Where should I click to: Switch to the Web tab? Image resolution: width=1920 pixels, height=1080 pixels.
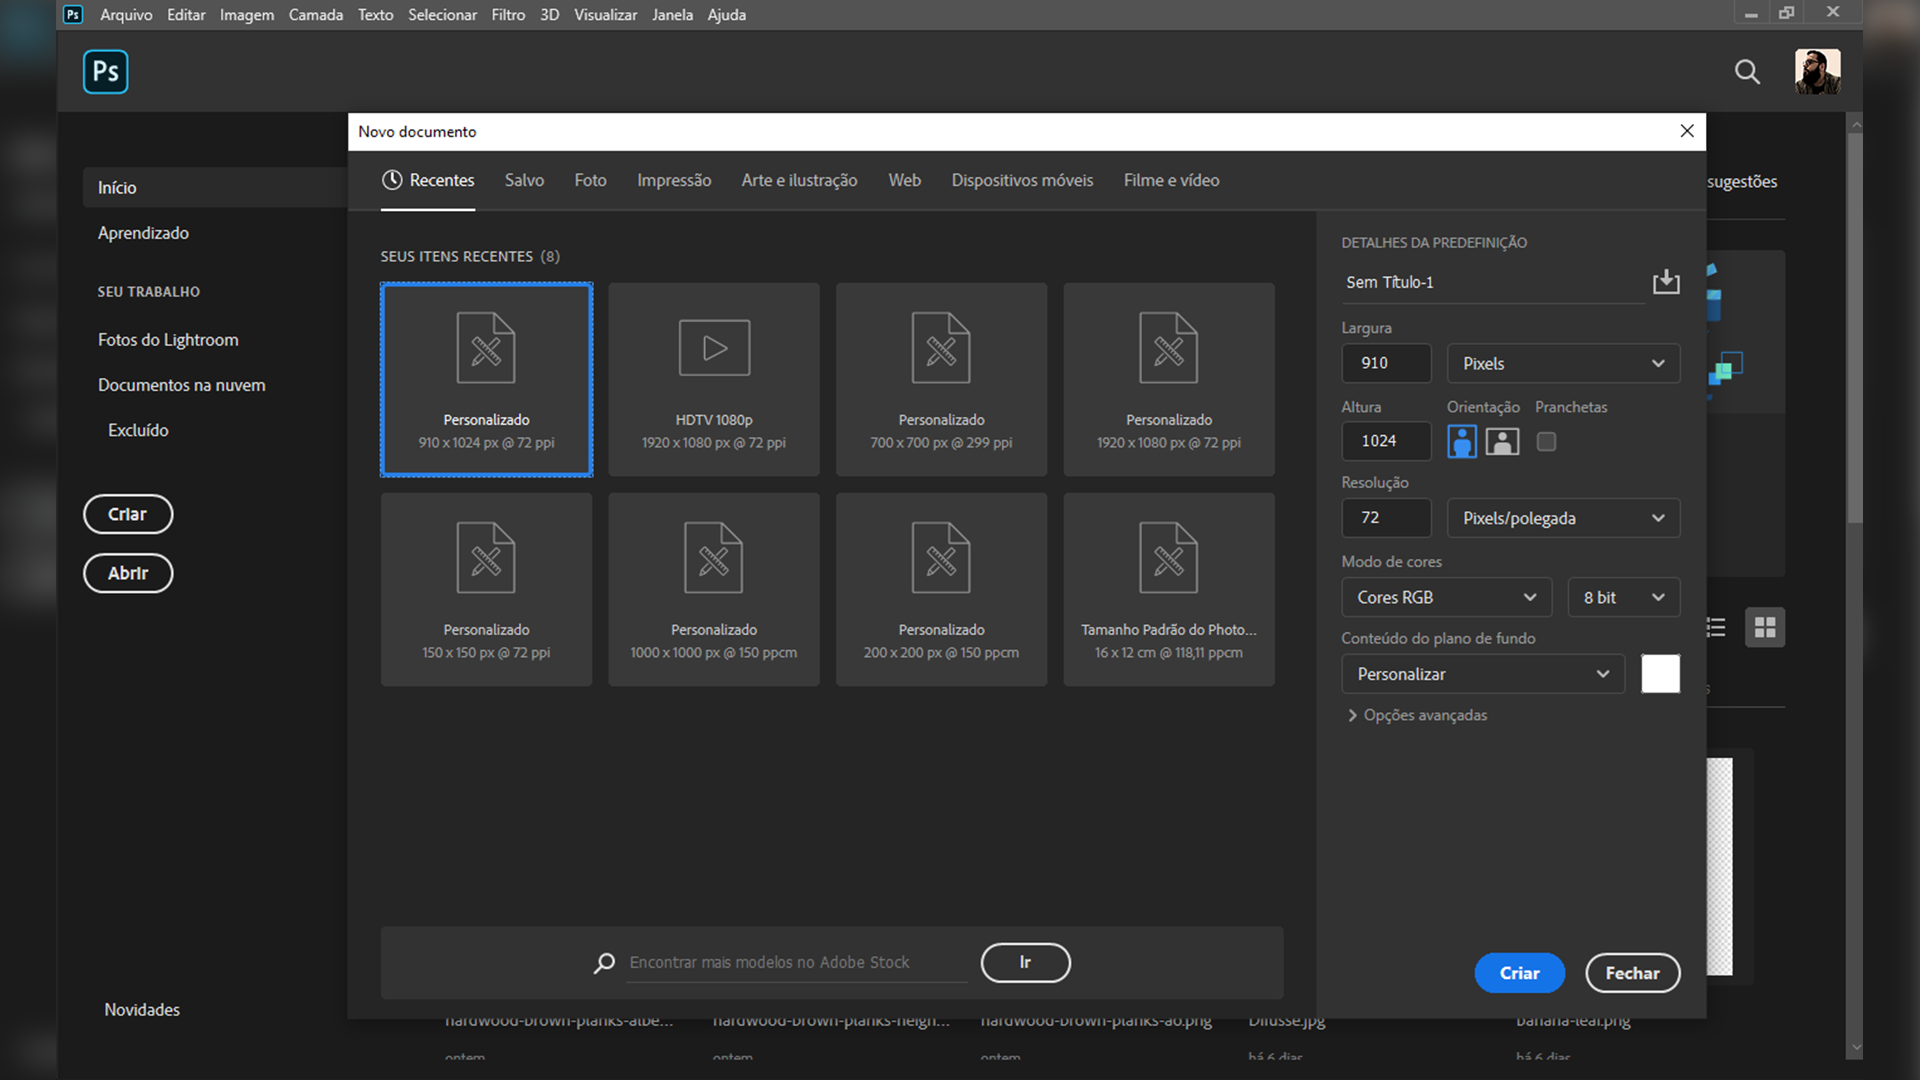pyautogui.click(x=904, y=181)
